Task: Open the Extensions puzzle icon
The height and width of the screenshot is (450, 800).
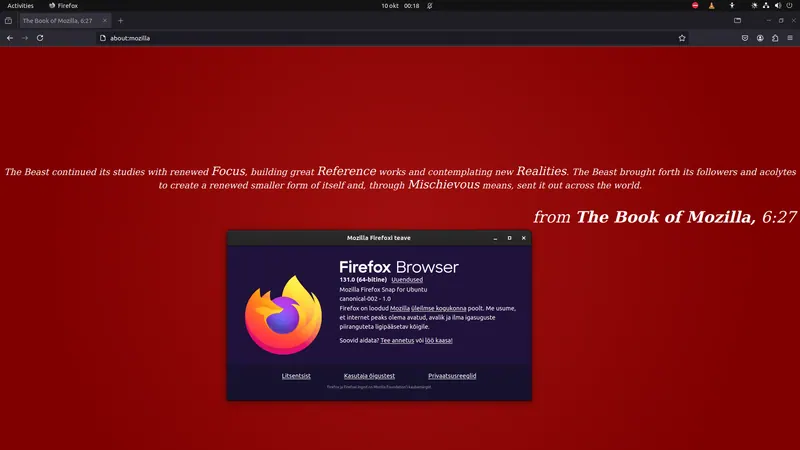Action: point(775,38)
